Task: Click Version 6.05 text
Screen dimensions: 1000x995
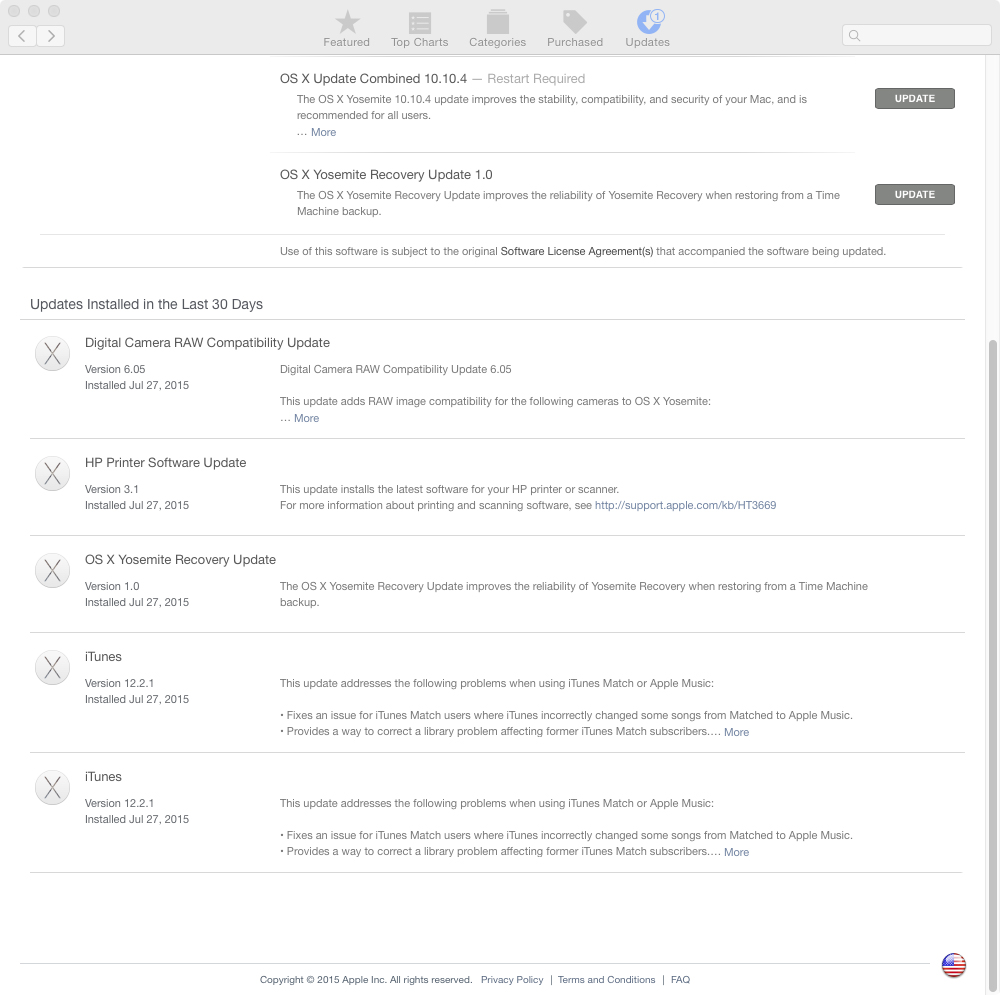Action: point(115,369)
